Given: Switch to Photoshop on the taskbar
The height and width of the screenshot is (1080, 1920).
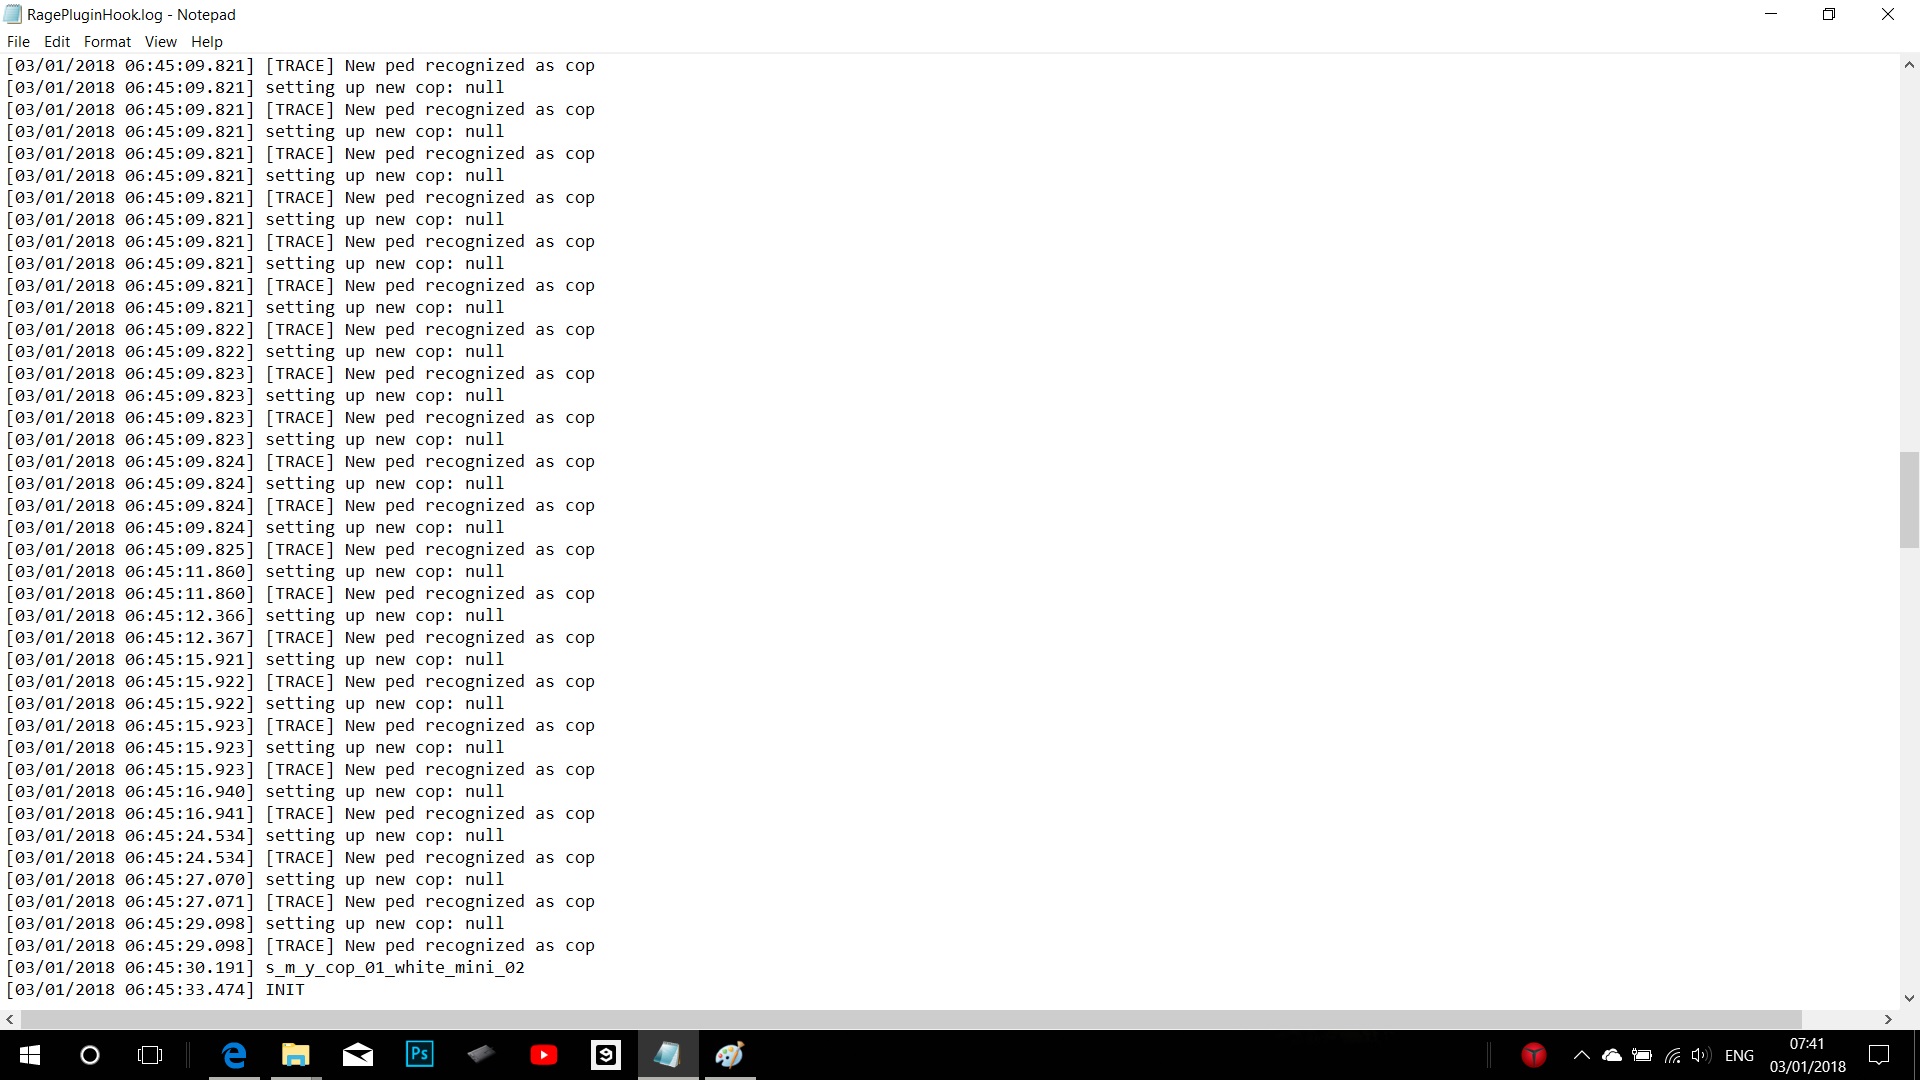Looking at the screenshot, I should point(420,1055).
